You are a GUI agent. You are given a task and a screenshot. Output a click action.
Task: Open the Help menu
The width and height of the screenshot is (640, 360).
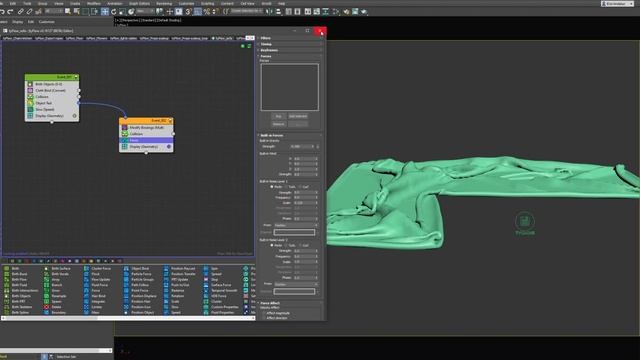[x=281, y=3]
